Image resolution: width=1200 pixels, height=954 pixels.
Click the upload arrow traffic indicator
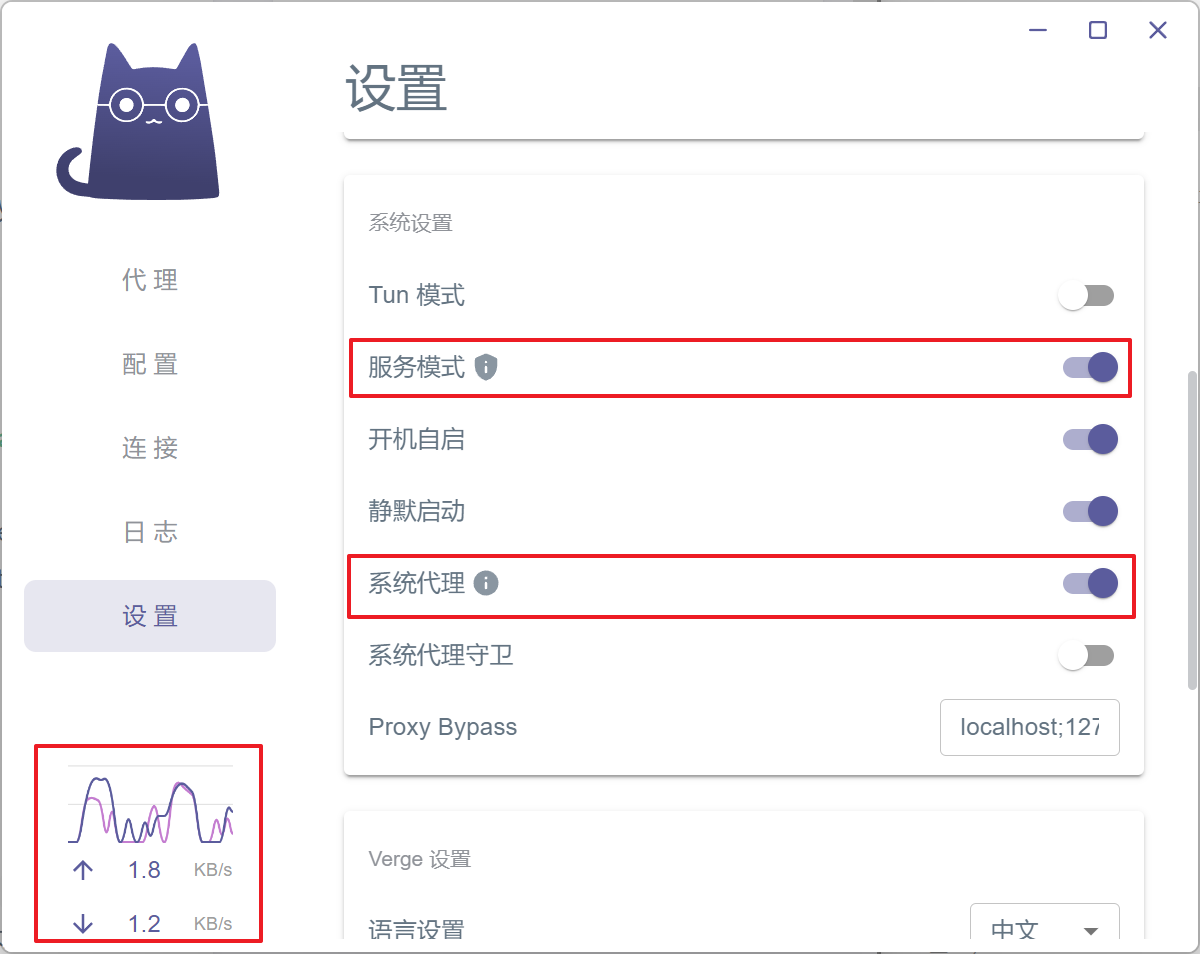click(x=82, y=870)
